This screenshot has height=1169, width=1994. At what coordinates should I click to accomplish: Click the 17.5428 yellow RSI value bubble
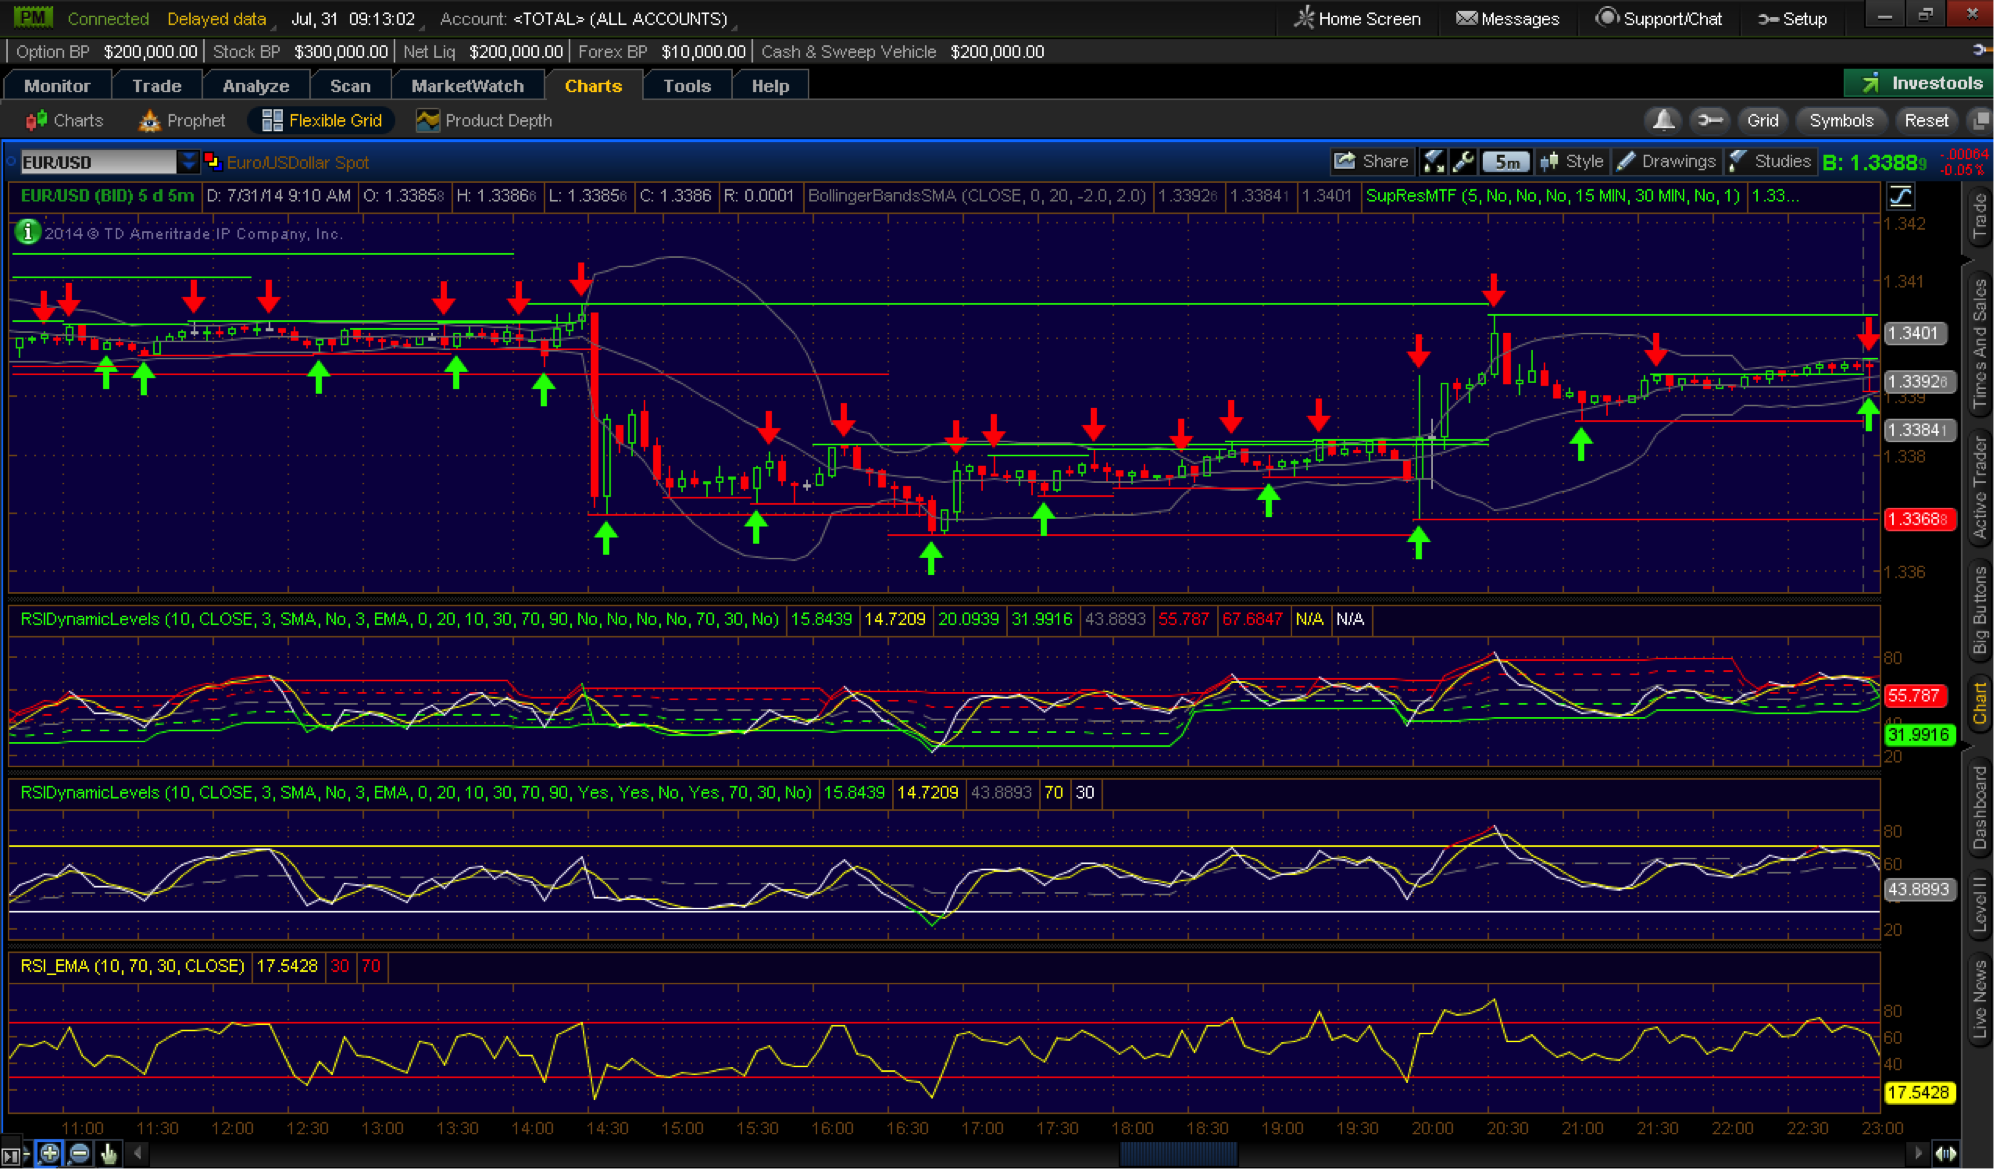tap(1918, 1093)
